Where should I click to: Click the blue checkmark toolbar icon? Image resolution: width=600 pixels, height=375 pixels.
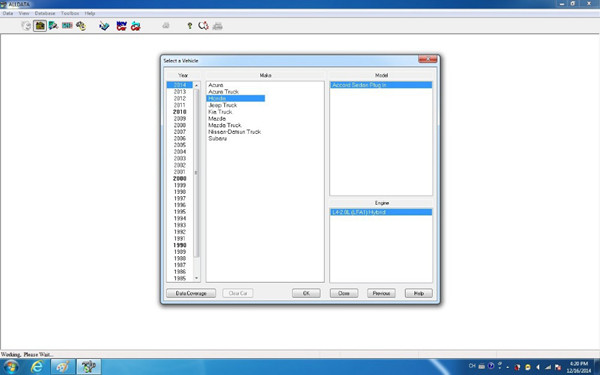104,26
